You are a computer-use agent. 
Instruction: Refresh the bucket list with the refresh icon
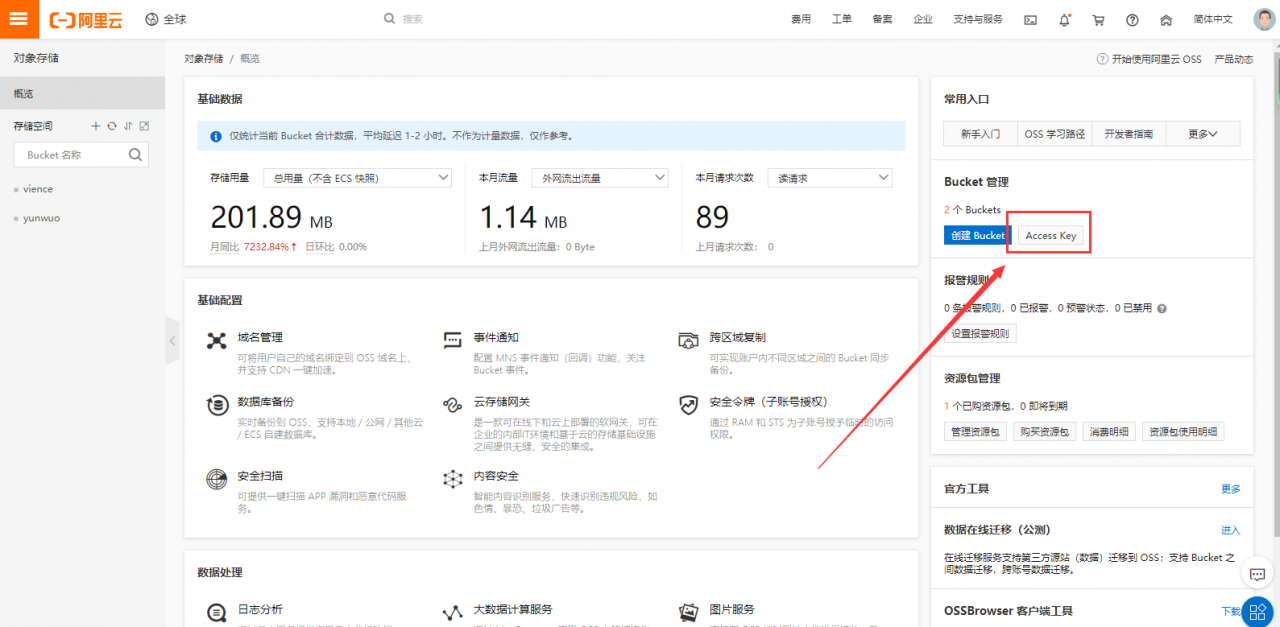(112, 126)
